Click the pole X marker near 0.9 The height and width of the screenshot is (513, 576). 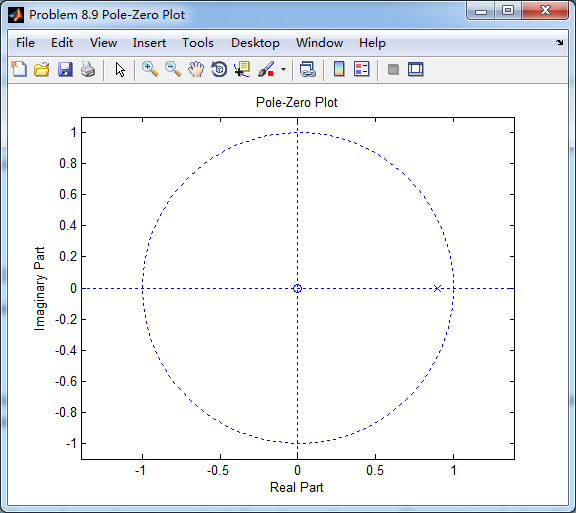pos(437,288)
